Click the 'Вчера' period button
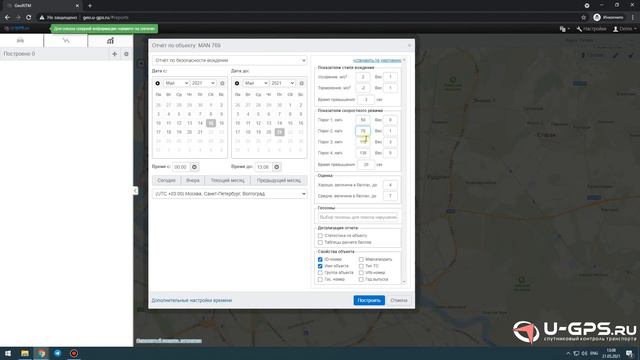The height and width of the screenshot is (360, 640). (193, 180)
